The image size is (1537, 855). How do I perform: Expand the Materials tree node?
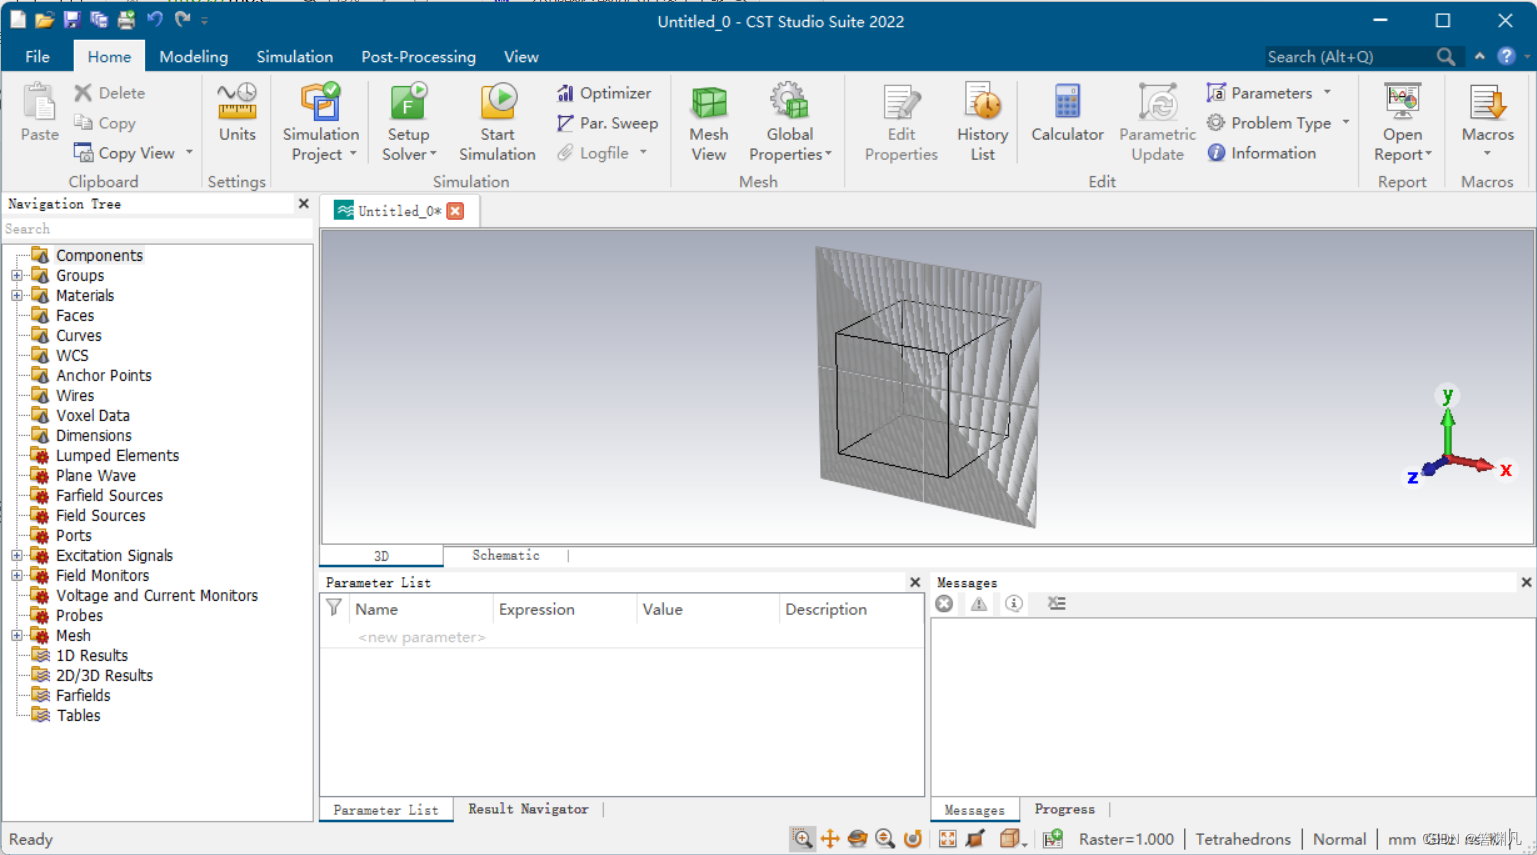(17, 295)
